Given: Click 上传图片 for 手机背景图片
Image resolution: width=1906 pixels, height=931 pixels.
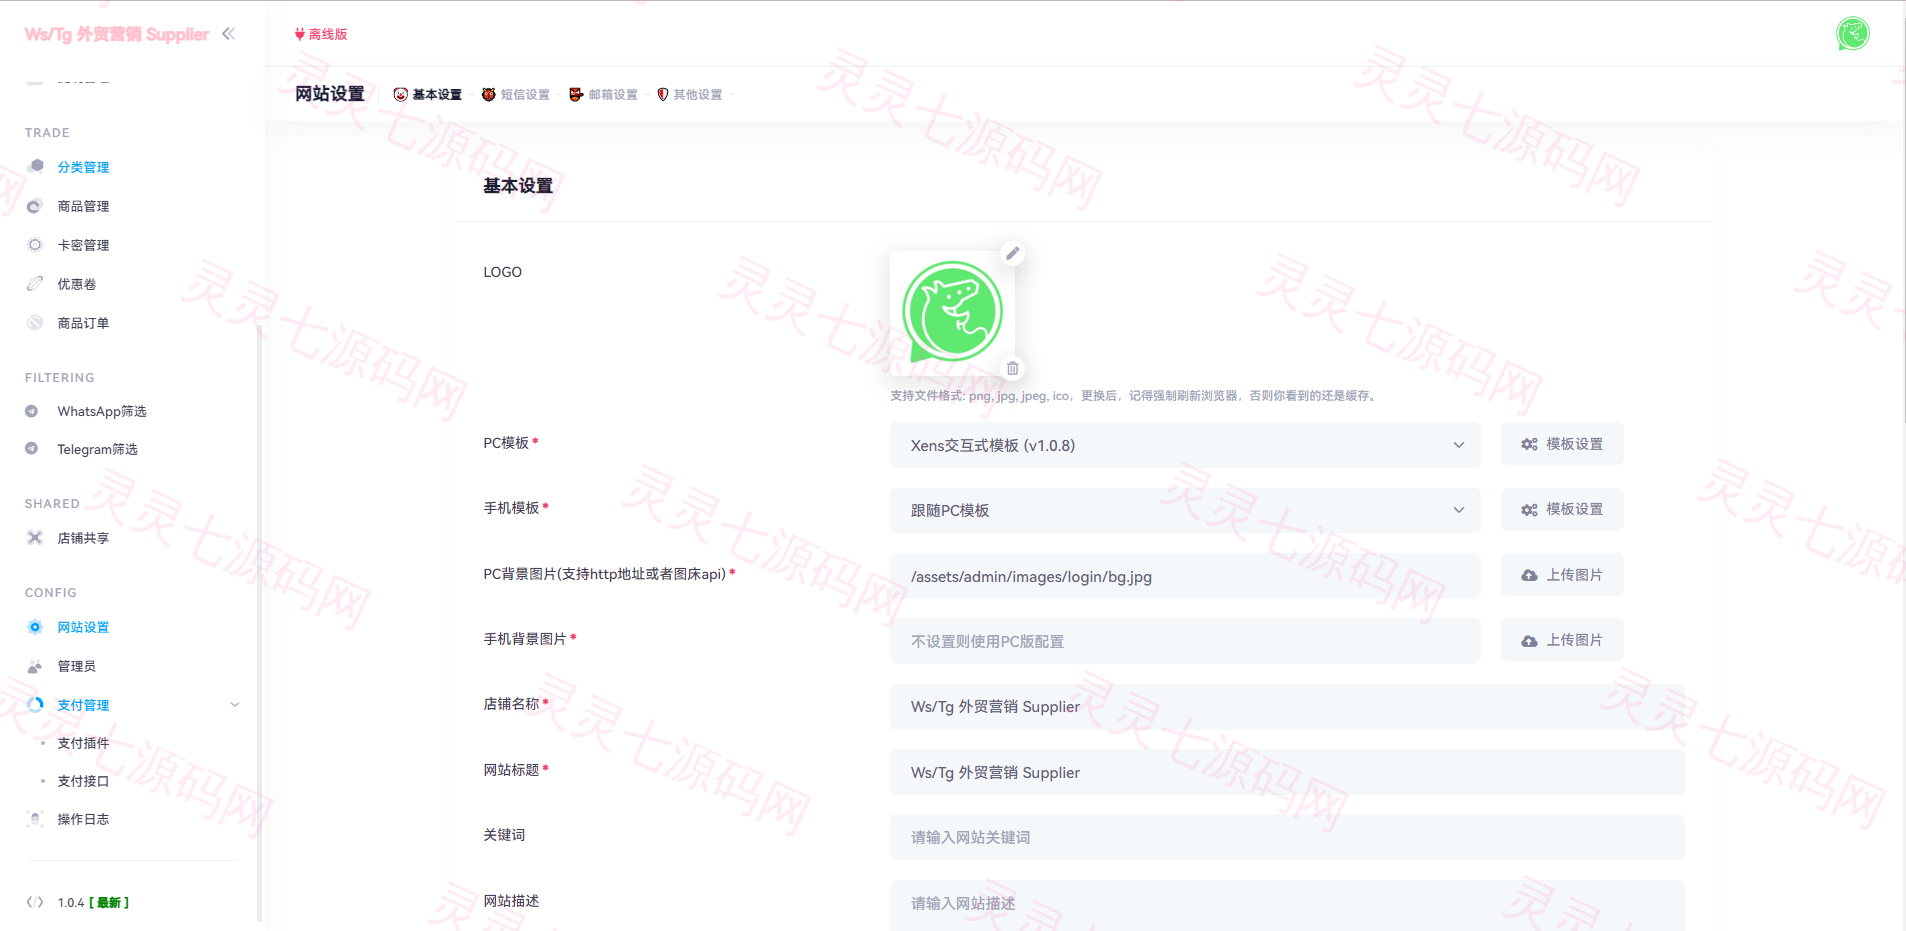Looking at the screenshot, I should [1562, 640].
